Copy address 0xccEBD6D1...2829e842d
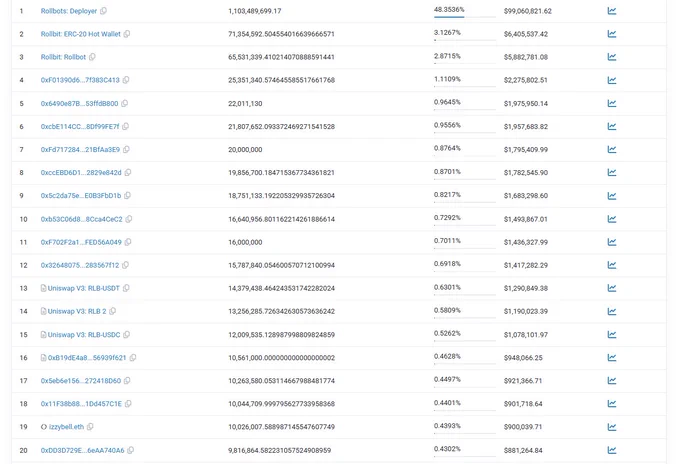 [x=128, y=173]
